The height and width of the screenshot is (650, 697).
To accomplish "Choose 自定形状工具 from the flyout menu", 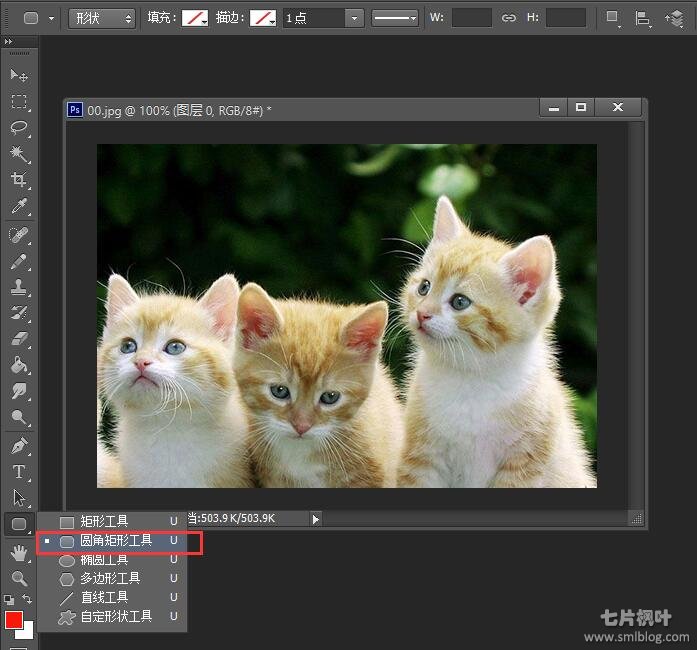I will pyautogui.click(x=116, y=617).
